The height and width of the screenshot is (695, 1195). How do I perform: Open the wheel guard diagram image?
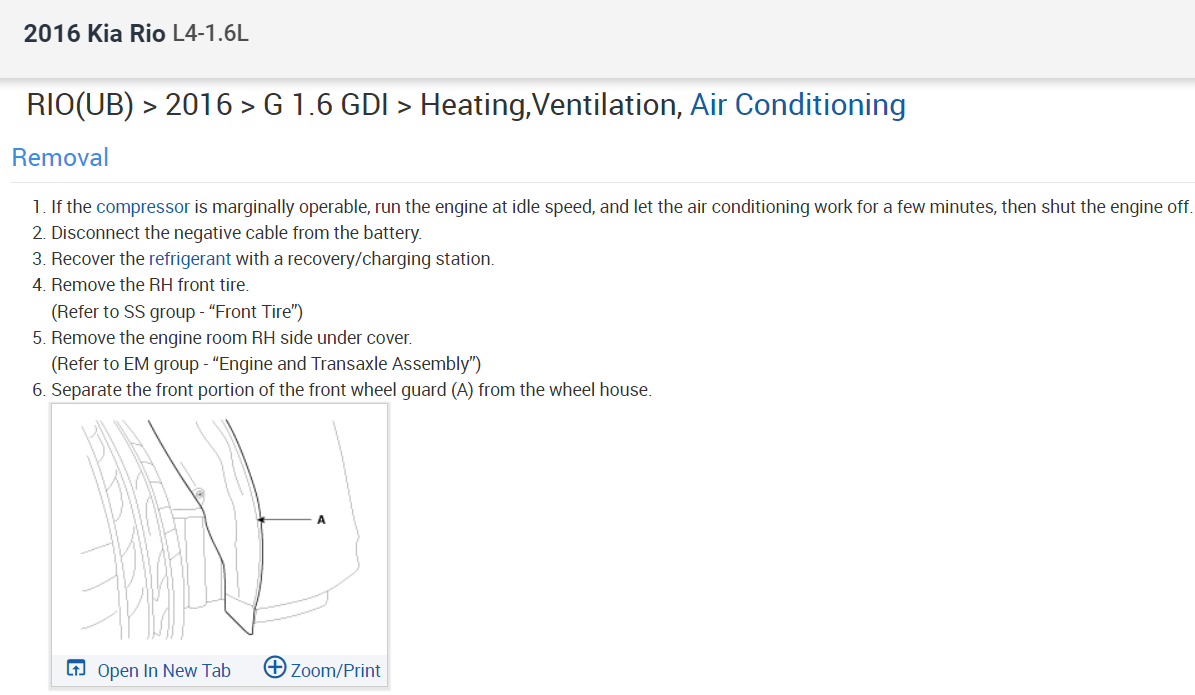pyautogui.click(x=218, y=528)
